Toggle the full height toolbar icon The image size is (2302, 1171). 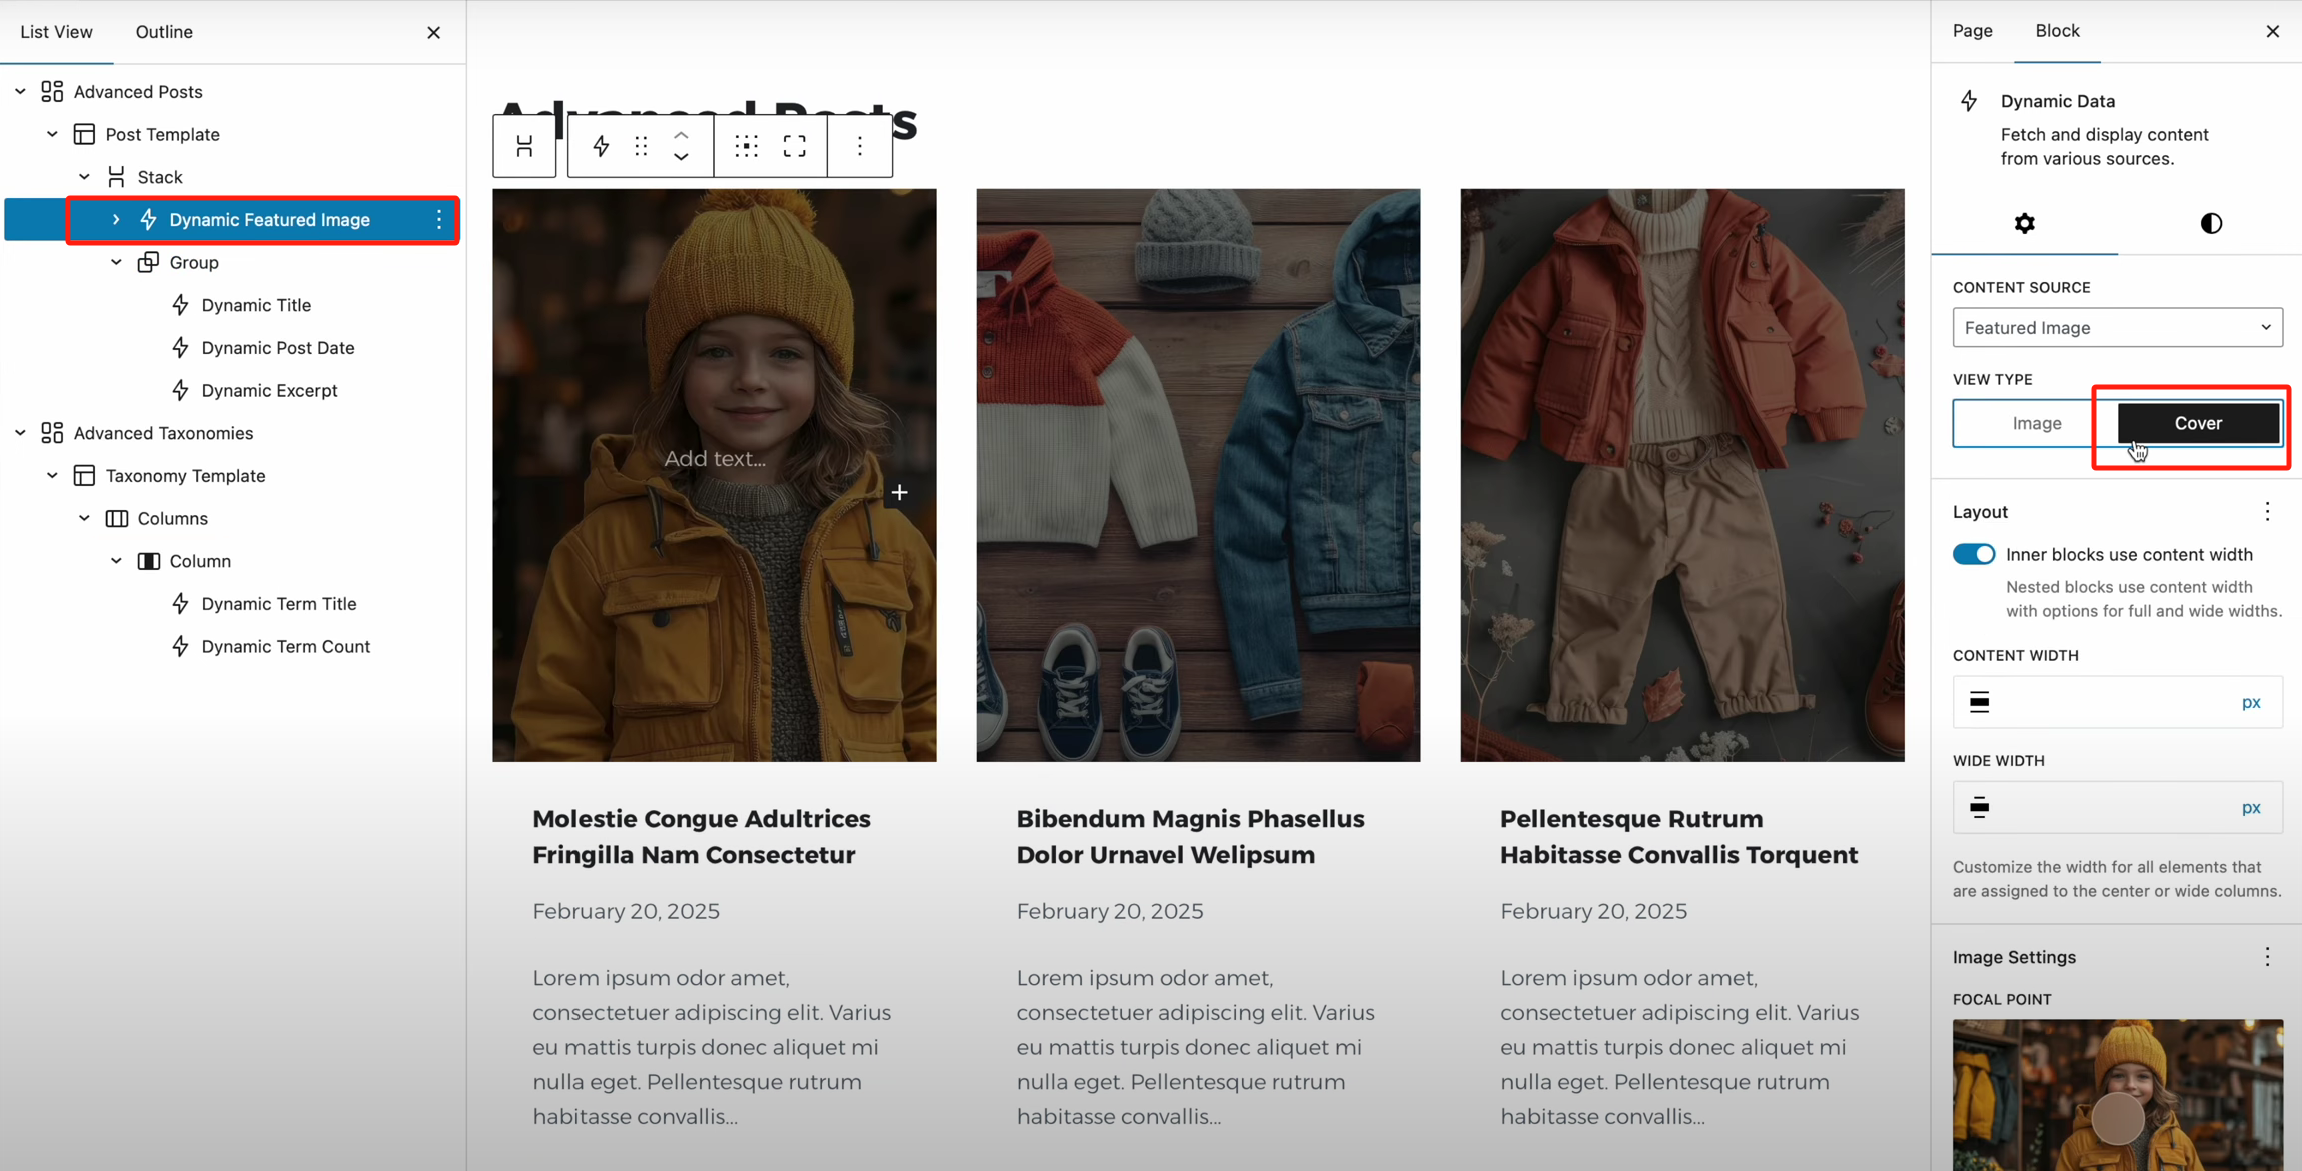(795, 147)
